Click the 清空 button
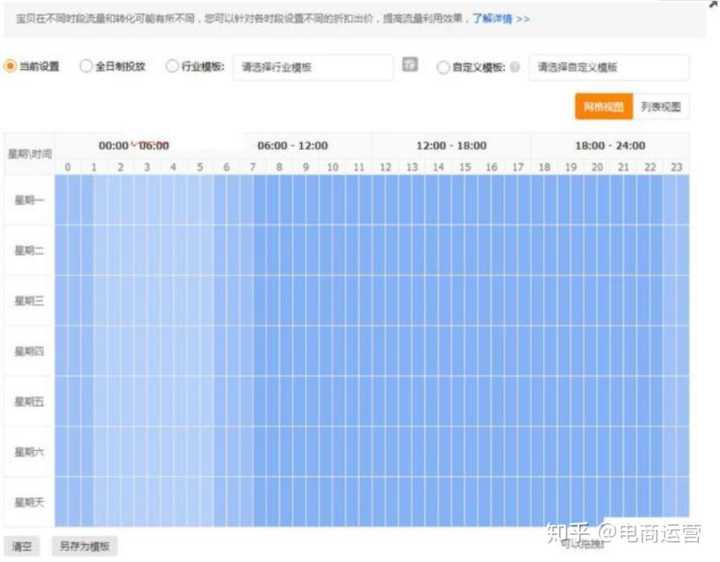 pos(22,547)
